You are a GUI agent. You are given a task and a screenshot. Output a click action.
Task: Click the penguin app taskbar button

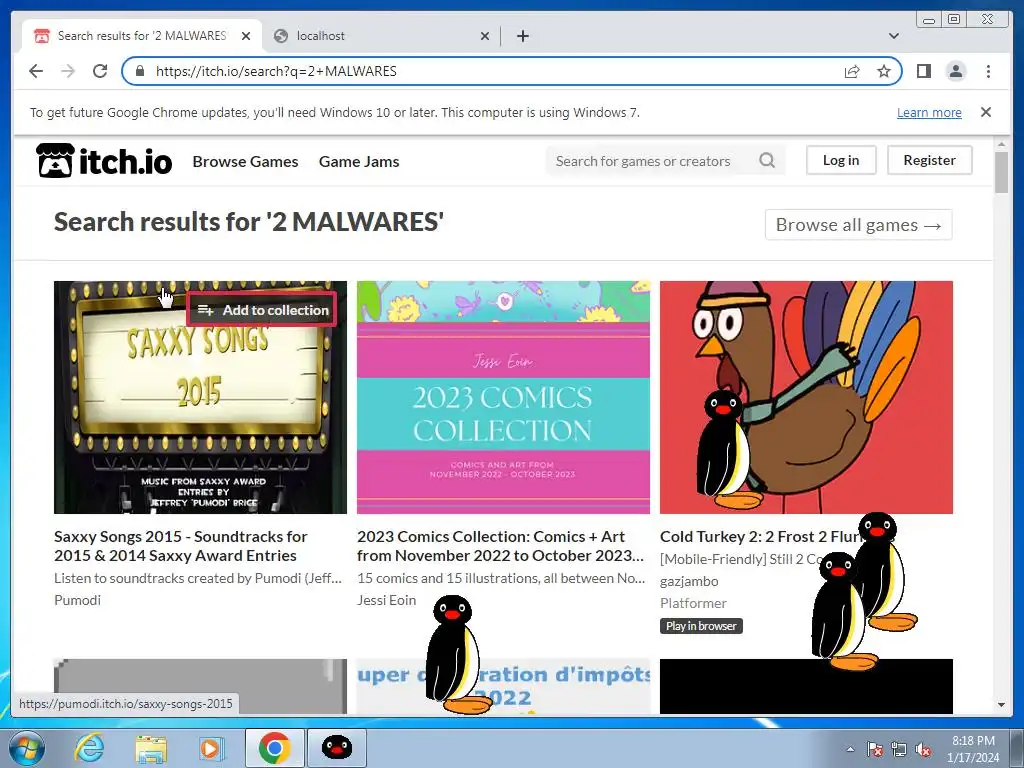[x=337, y=748]
